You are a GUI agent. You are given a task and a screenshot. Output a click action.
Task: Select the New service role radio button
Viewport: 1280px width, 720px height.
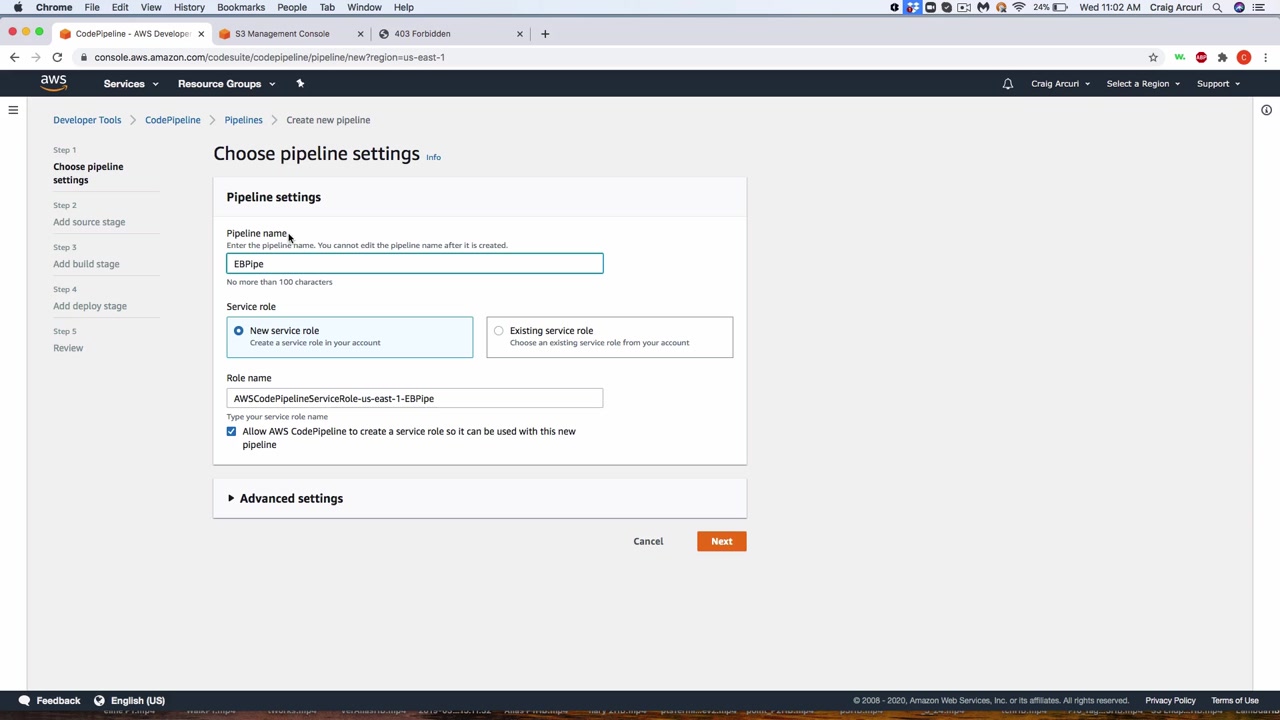click(x=238, y=331)
